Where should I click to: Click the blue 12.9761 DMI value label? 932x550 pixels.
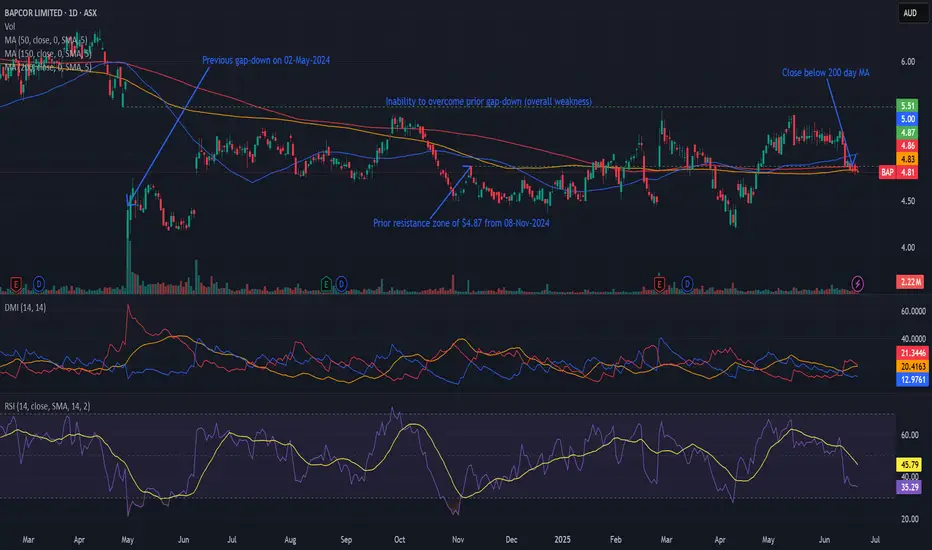(912, 380)
